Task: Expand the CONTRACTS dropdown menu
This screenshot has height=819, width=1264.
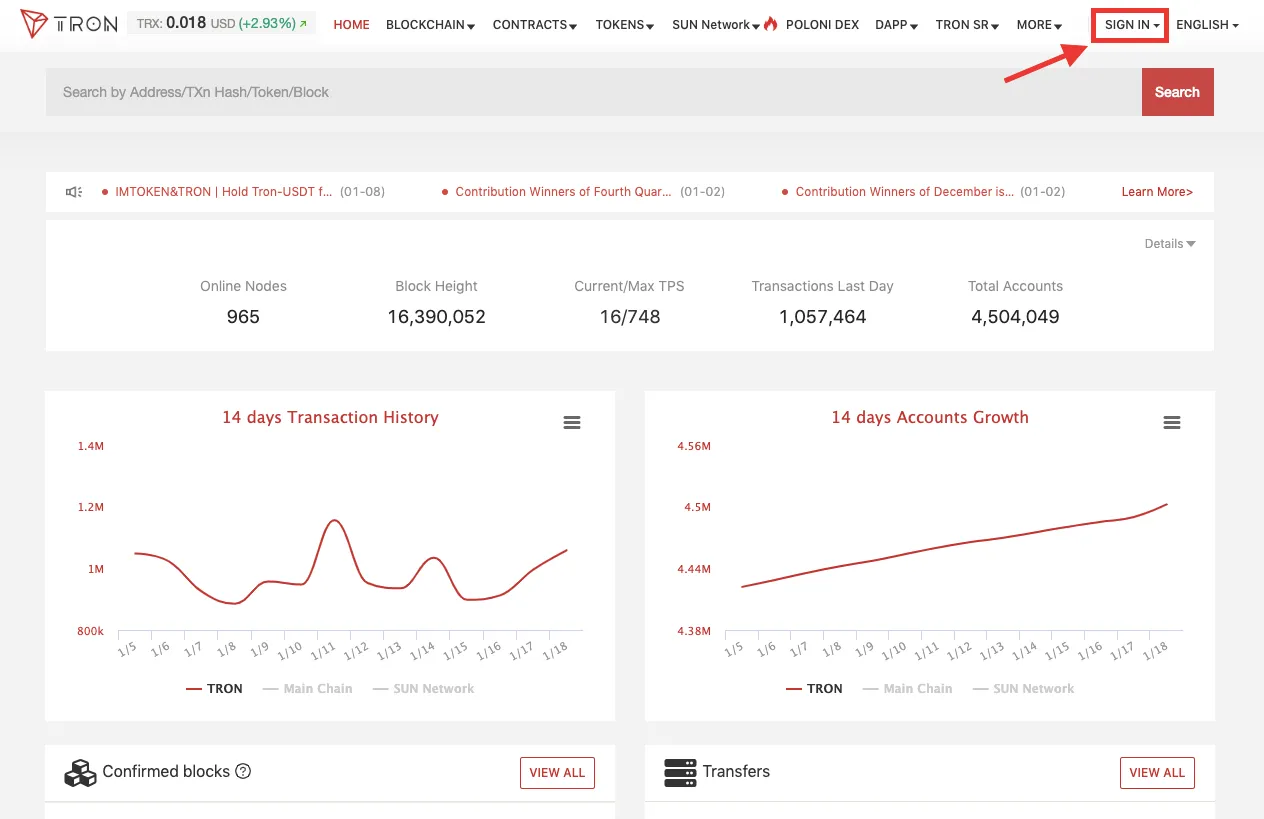Action: (535, 25)
